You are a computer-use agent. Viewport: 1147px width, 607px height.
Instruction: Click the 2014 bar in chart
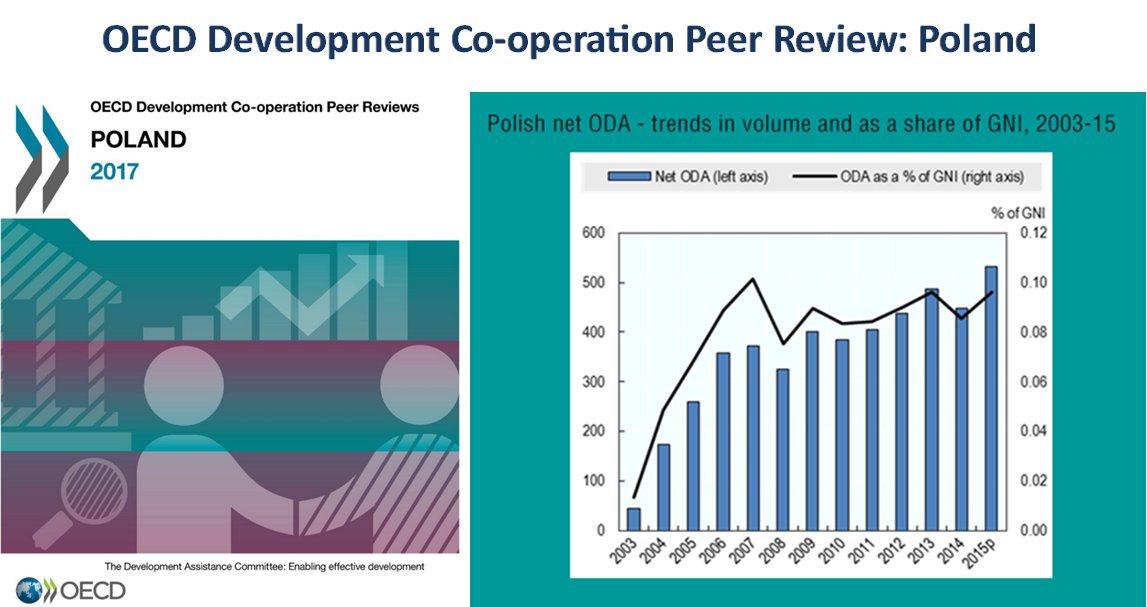pyautogui.click(x=961, y=419)
